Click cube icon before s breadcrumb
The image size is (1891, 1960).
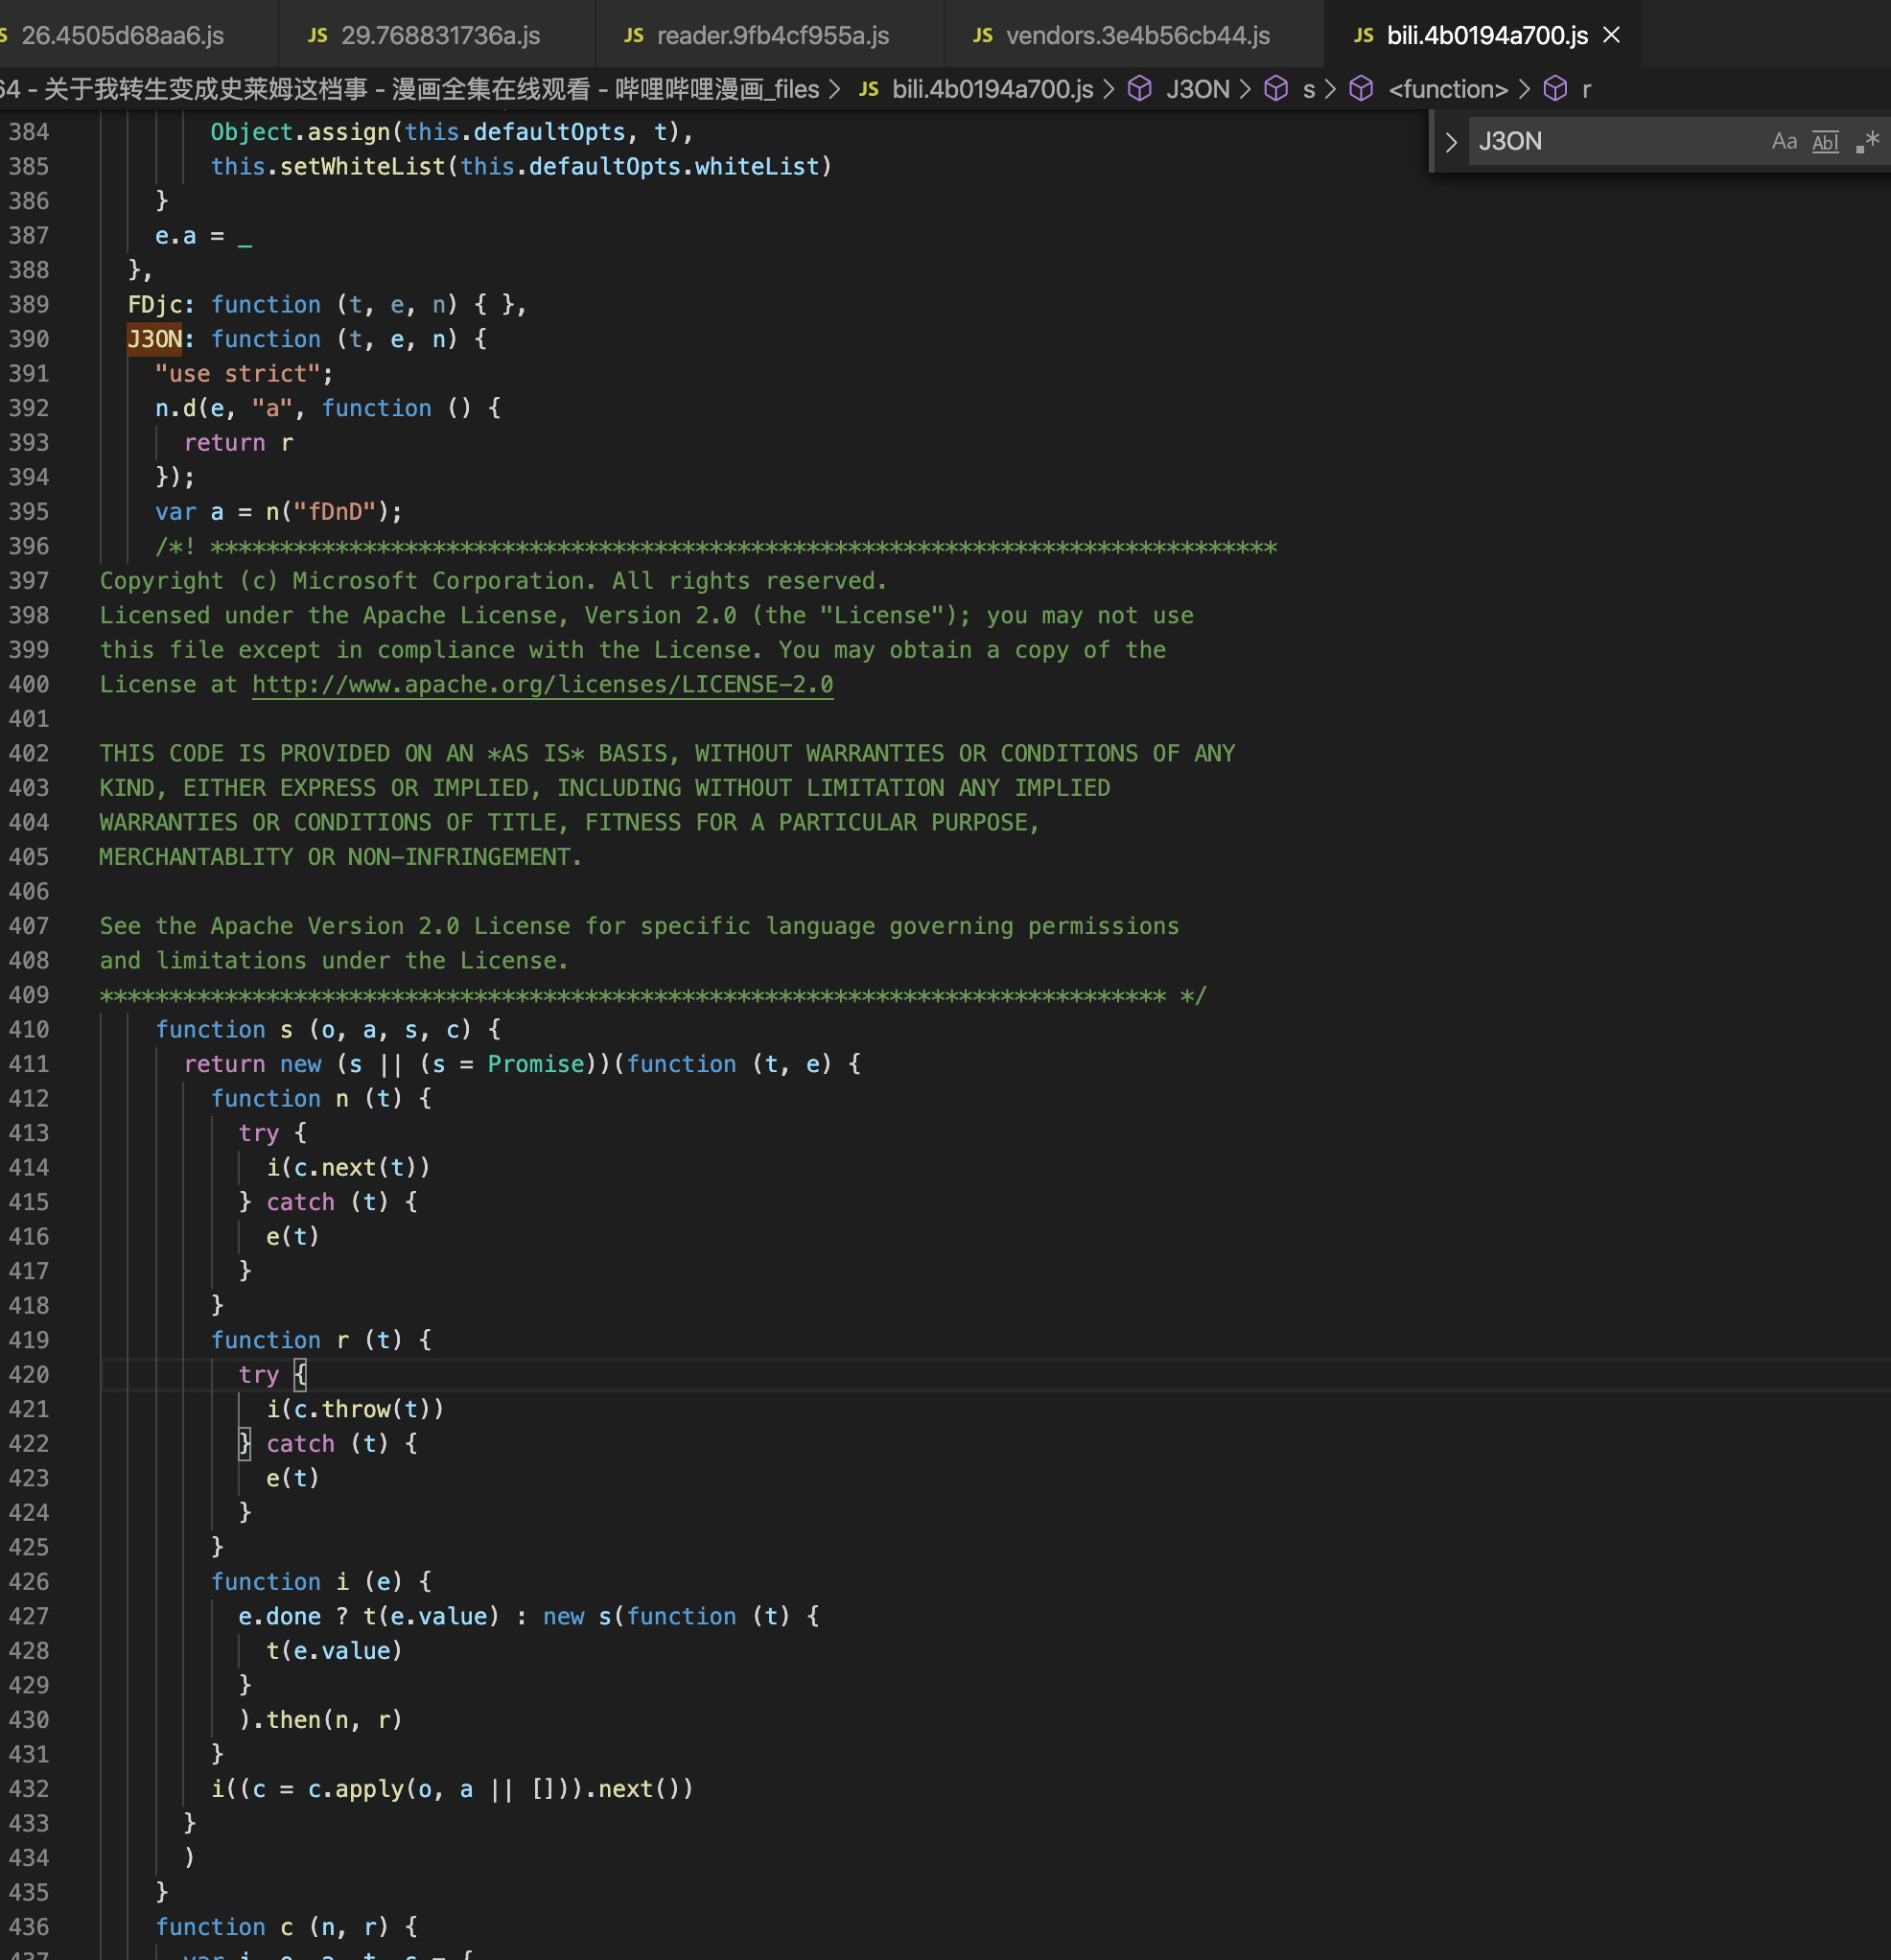1275,89
